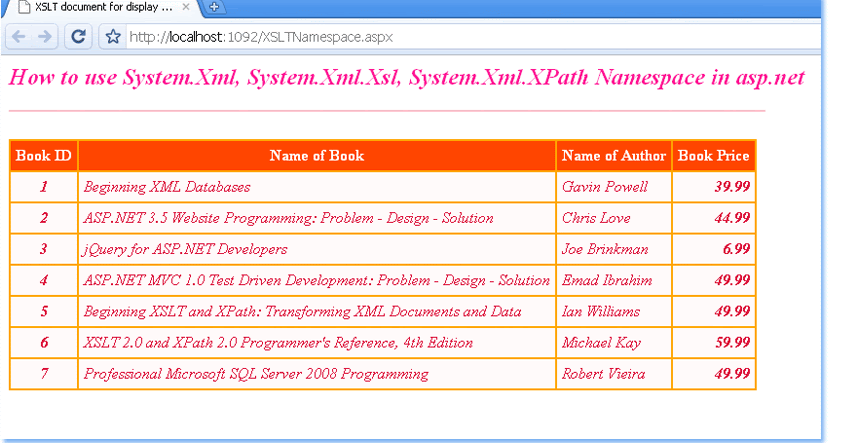Select the book title 'Beginning XML Databases'

(x=167, y=187)
